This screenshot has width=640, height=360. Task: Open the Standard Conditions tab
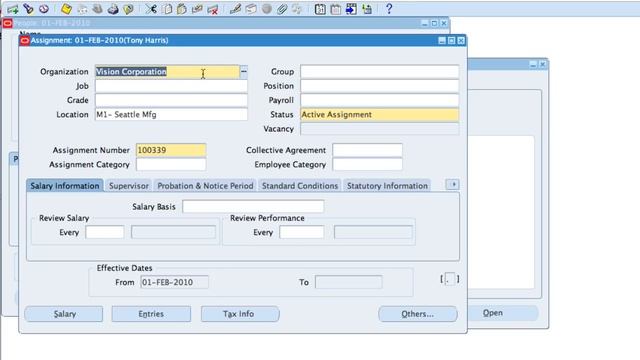300,186
